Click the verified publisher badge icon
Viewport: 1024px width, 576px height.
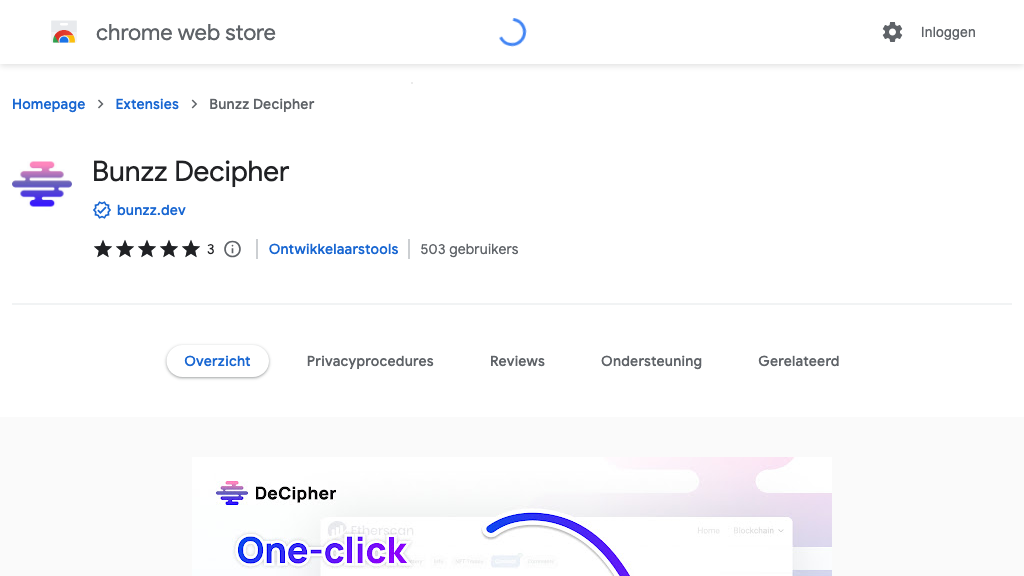(x=101, y=210)
